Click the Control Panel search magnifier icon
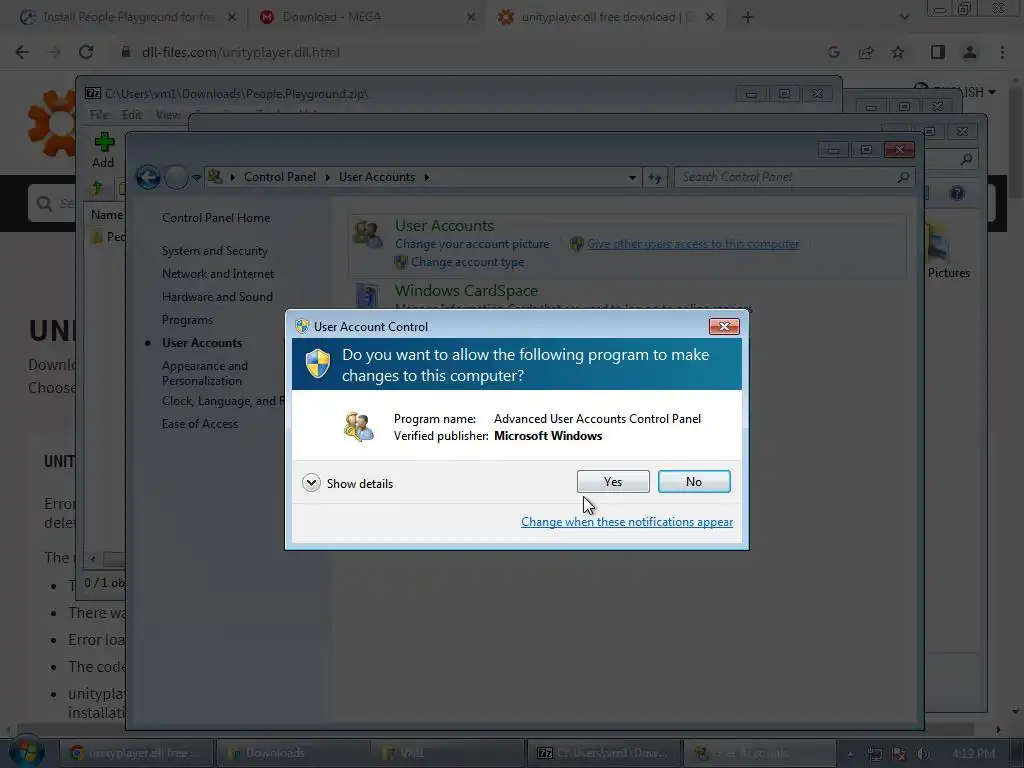The height and width of the screenshot is (768, 1024). (903, 177)
